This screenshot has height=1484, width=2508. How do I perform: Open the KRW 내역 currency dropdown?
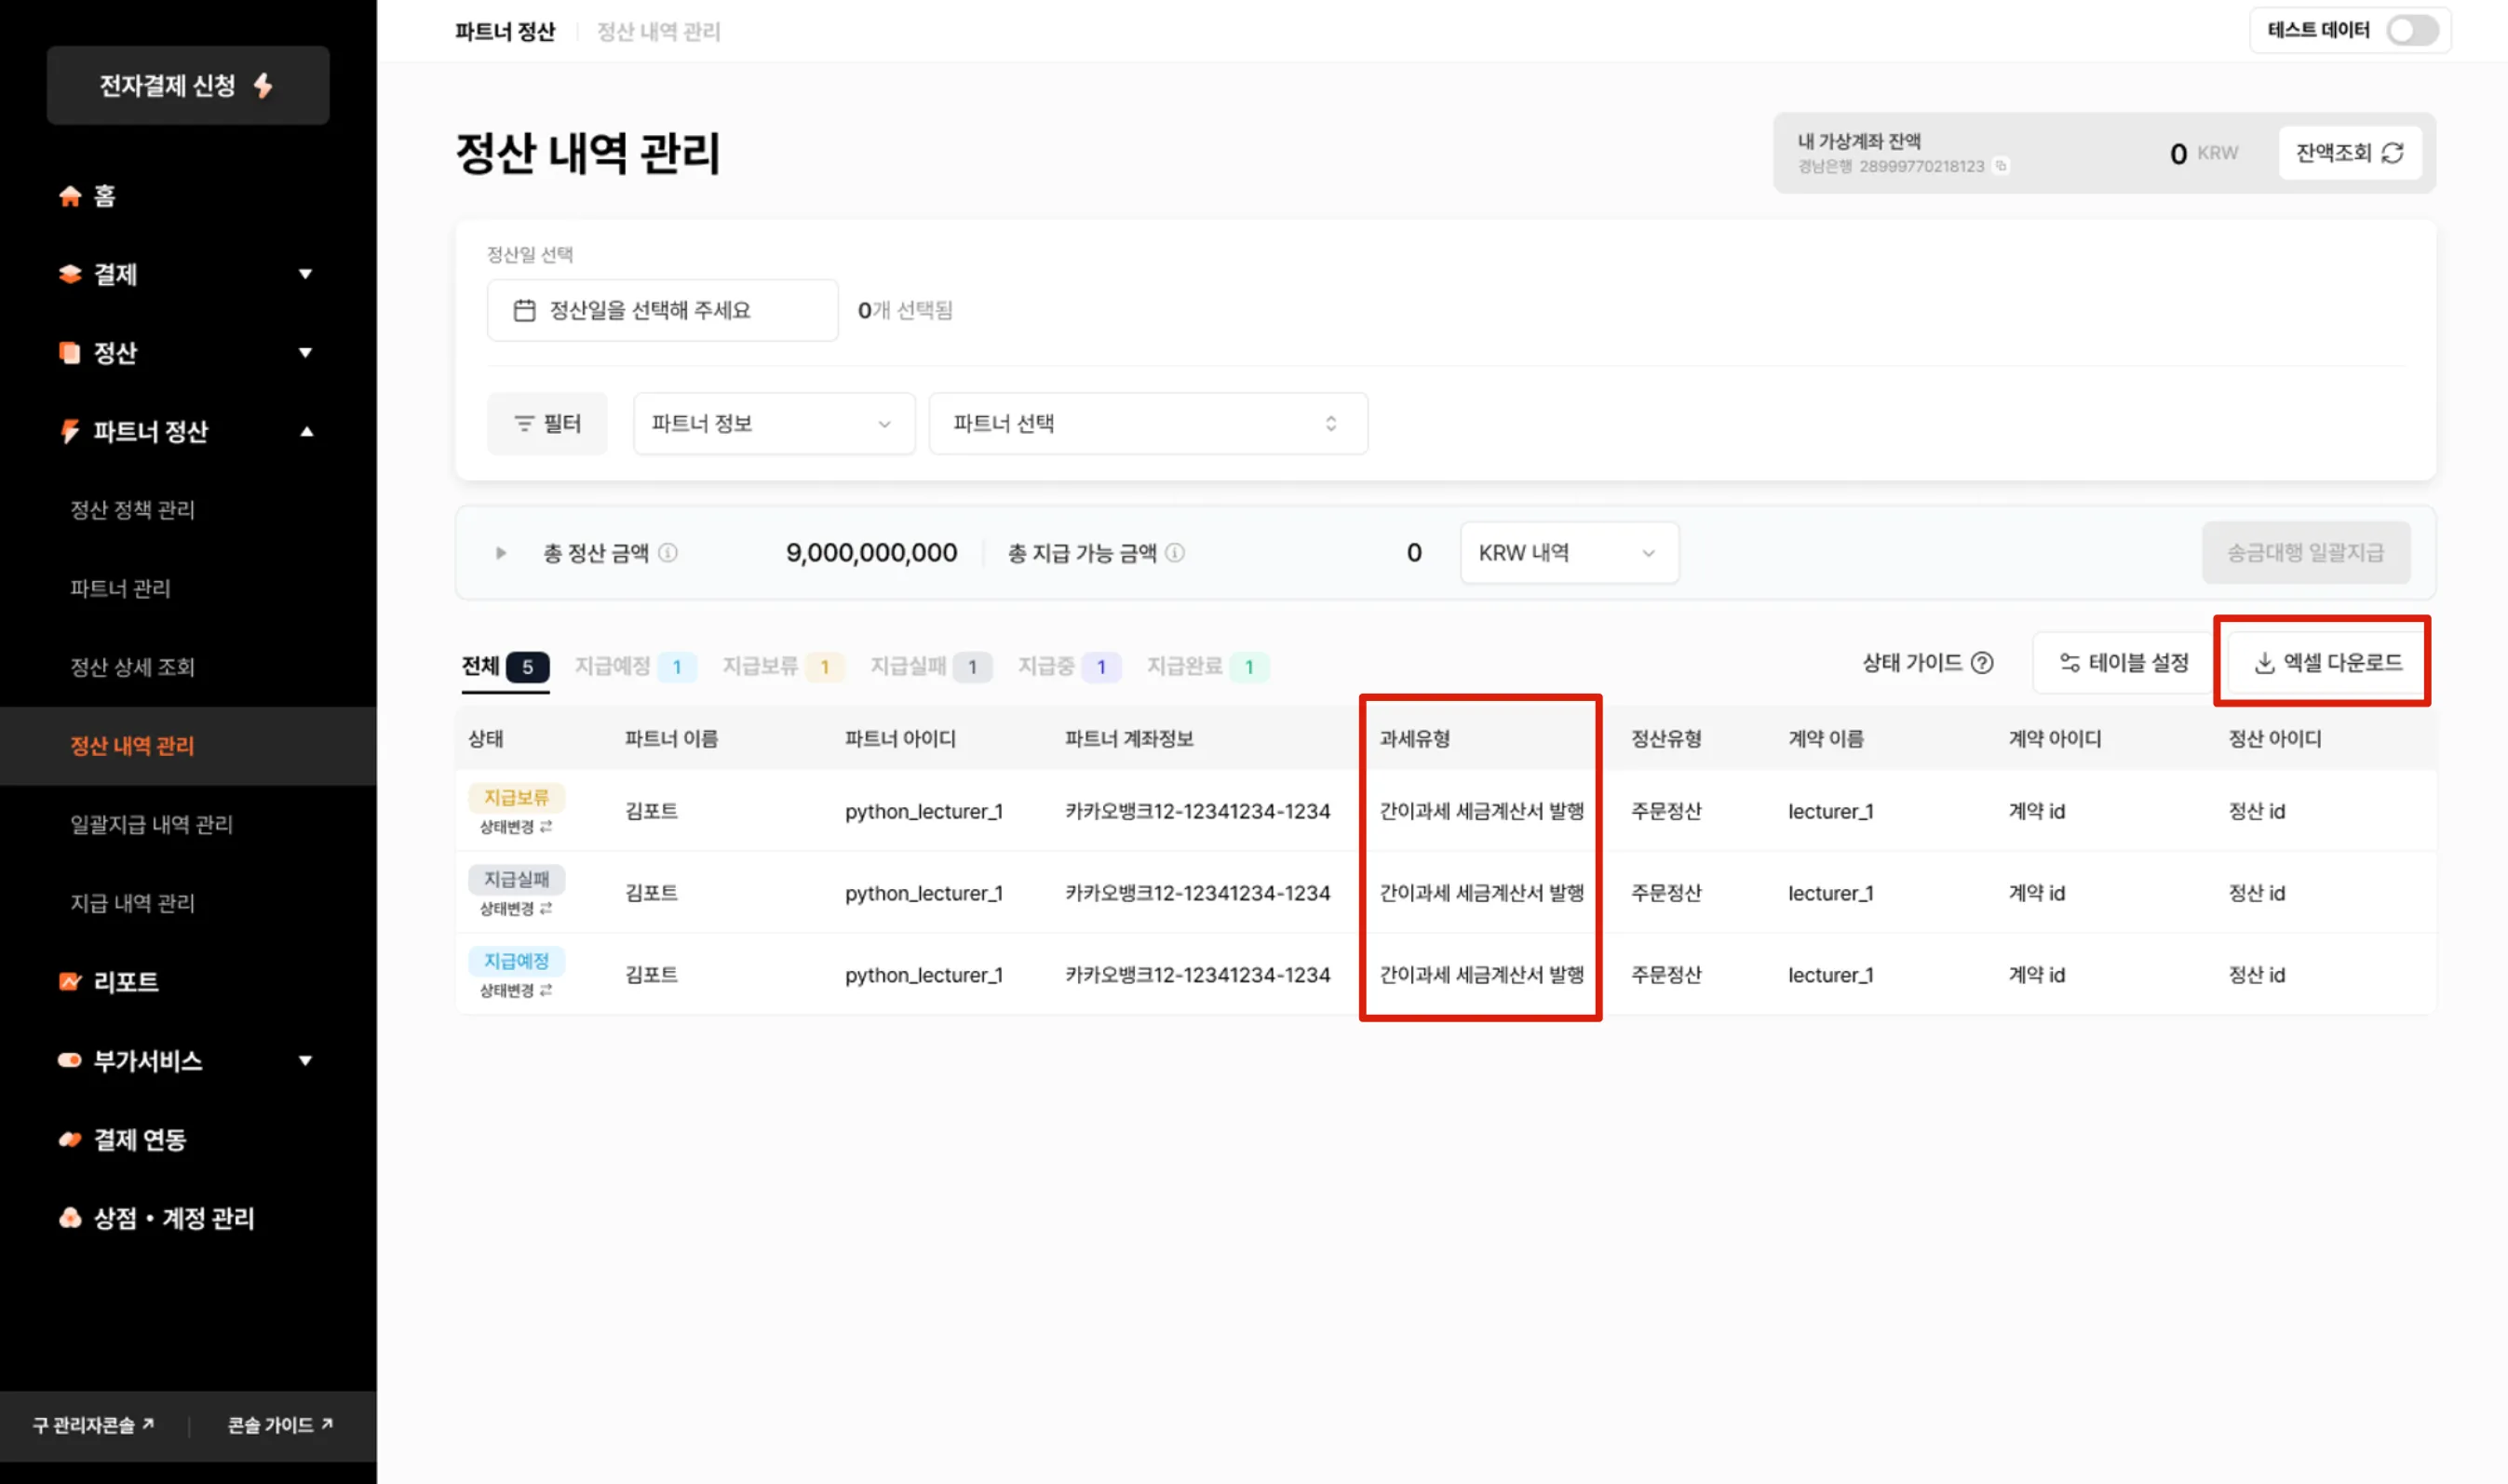click(1568, 553)
